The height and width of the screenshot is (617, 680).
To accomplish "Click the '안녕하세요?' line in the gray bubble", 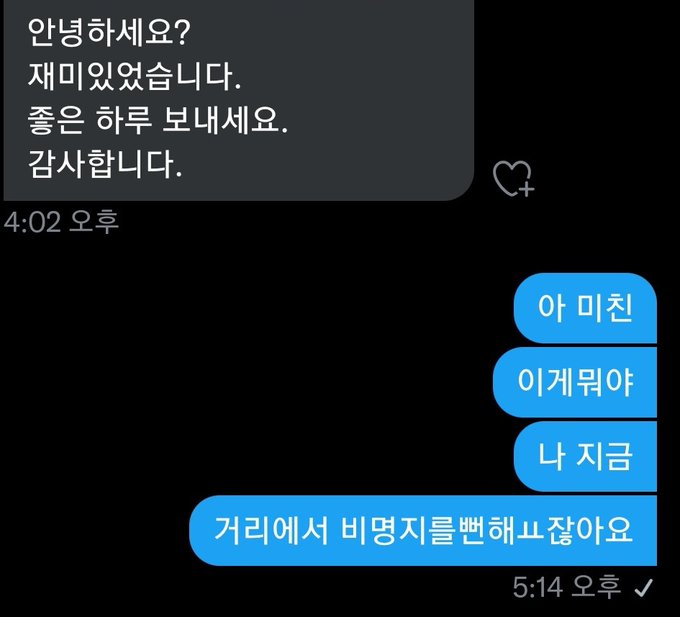I will (x=109, y=33).
